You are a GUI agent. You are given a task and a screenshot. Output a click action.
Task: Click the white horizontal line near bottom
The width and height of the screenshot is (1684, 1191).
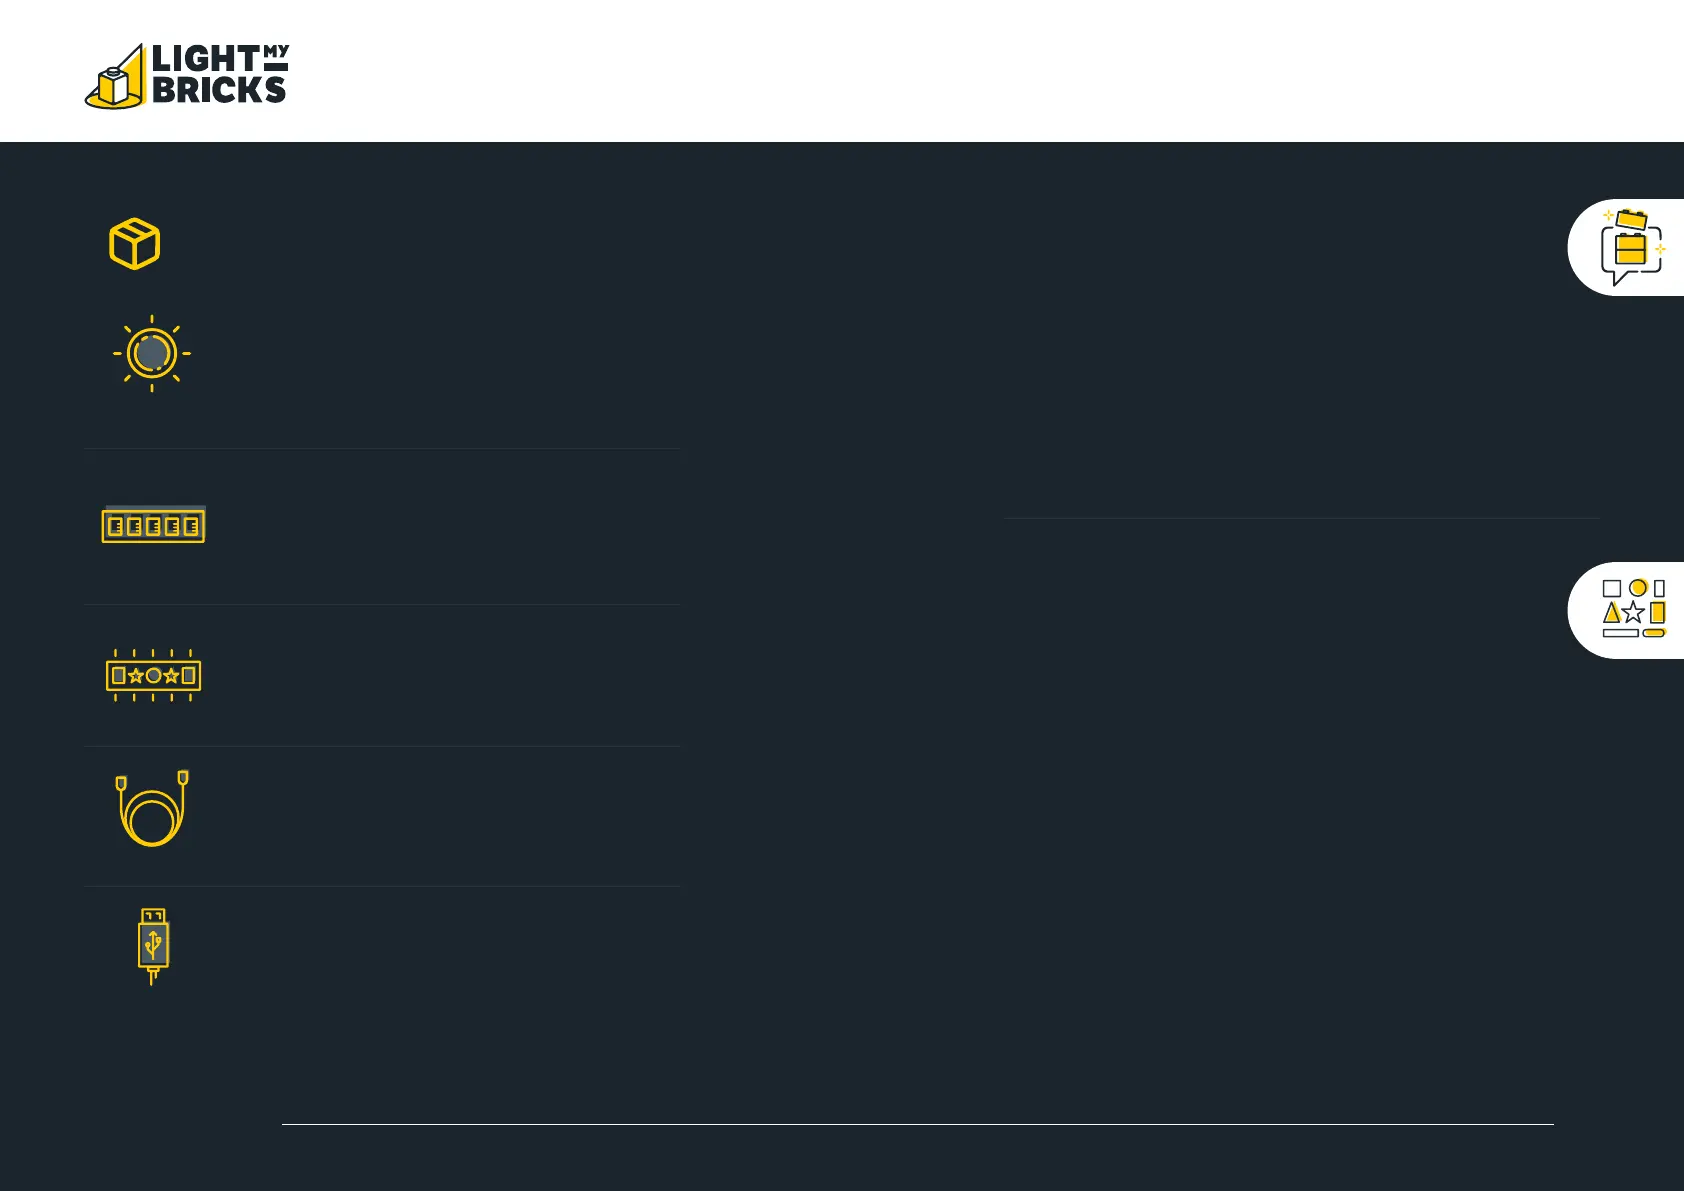tap(917, 1124)
